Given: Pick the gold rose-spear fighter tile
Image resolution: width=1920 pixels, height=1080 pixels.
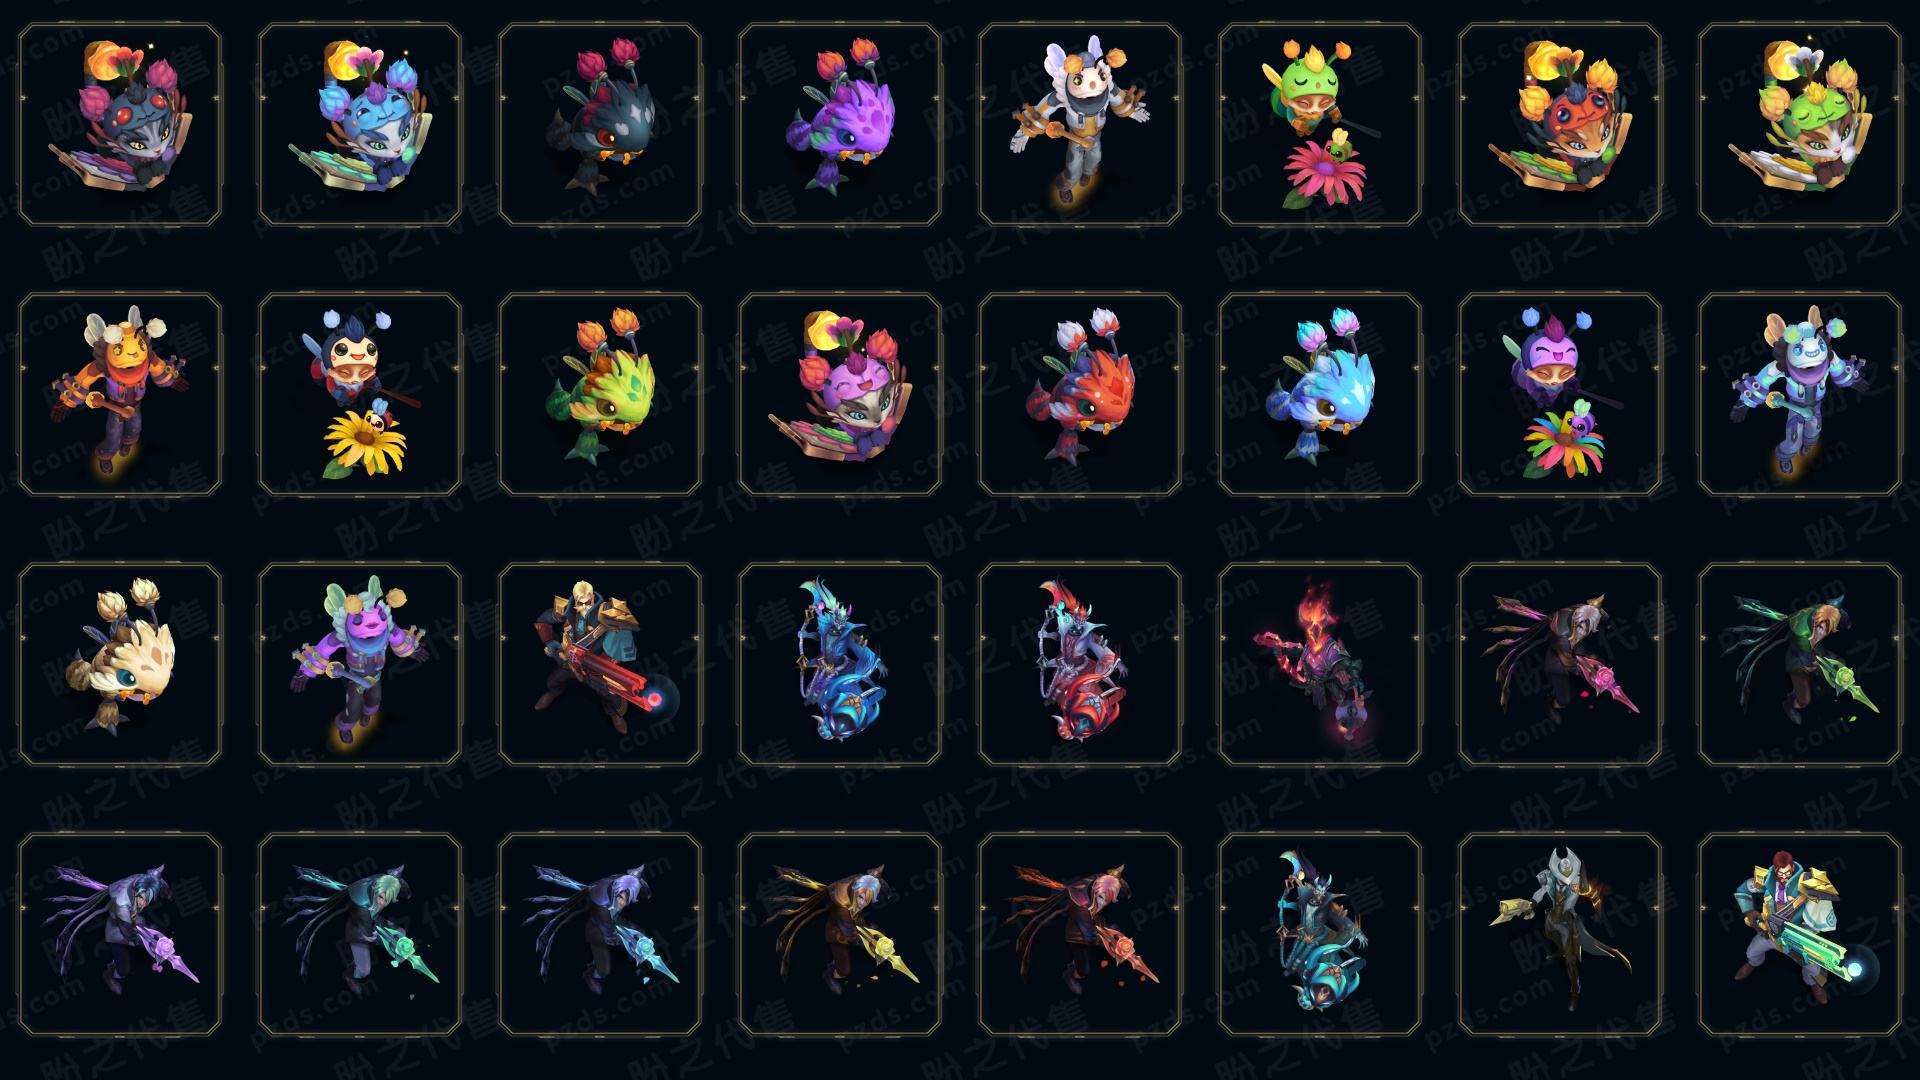Looking at the screenshot, I should click(840, 934).
